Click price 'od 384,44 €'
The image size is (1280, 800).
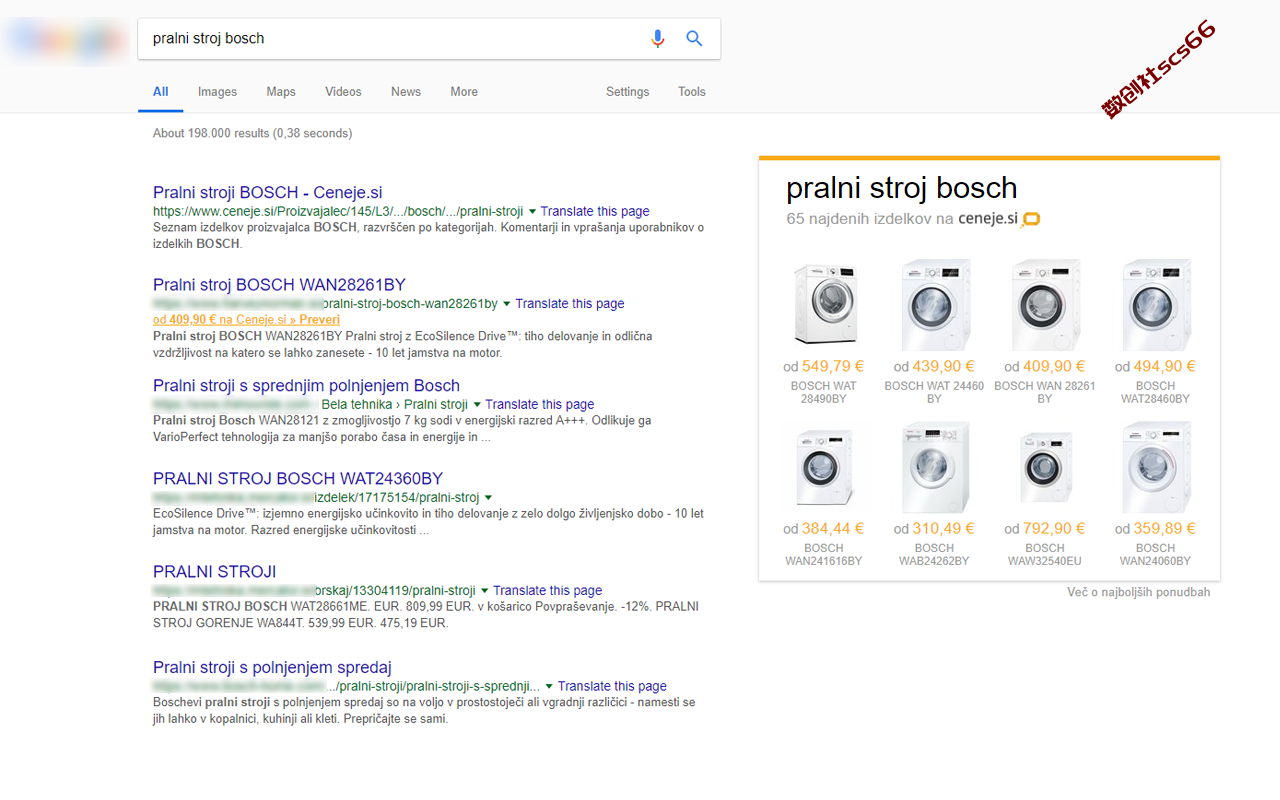pyautogui.click(x=824, y=529)
